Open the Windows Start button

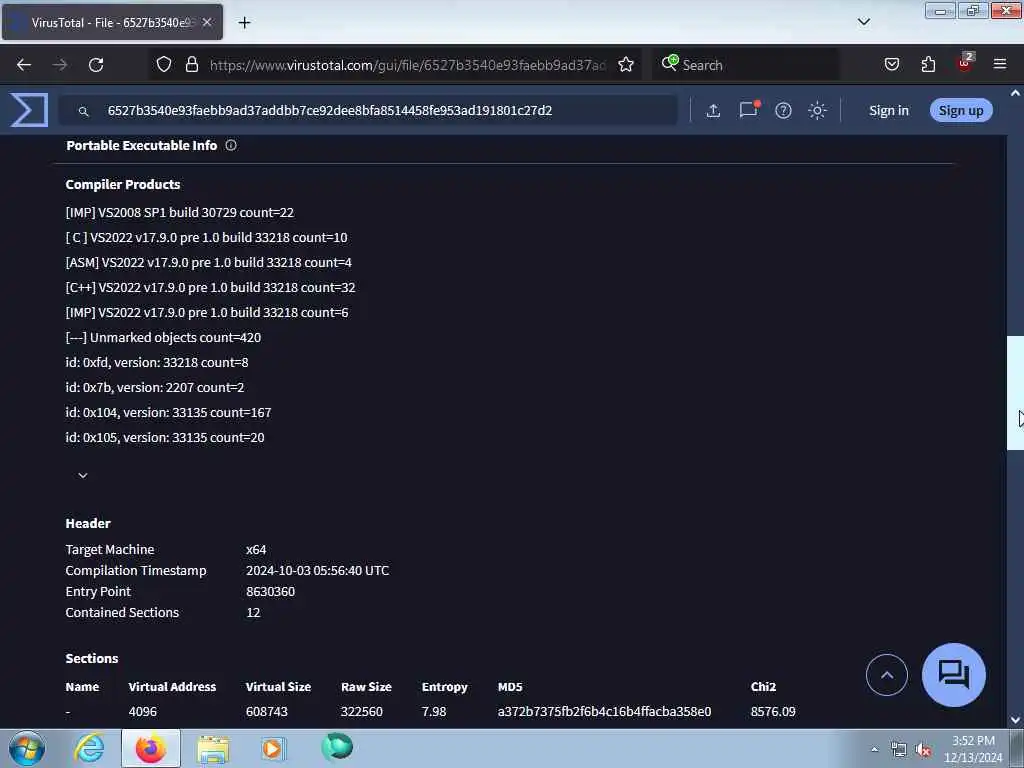(27, 748)
